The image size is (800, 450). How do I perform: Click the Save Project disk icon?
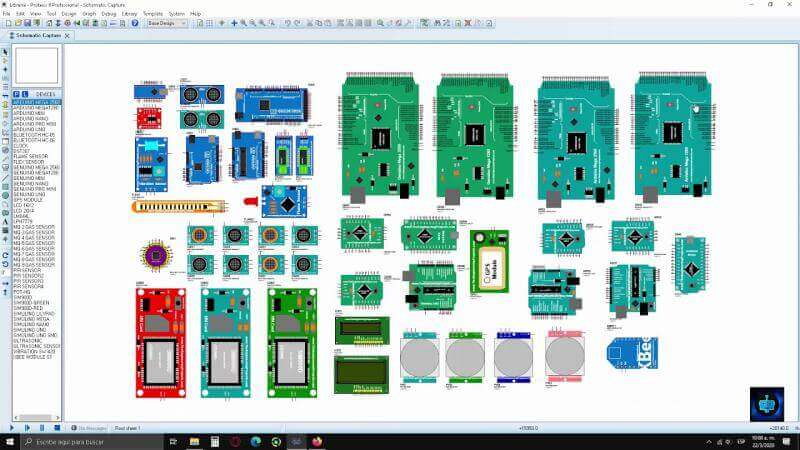pyautogui.click(x=27, y=23)
